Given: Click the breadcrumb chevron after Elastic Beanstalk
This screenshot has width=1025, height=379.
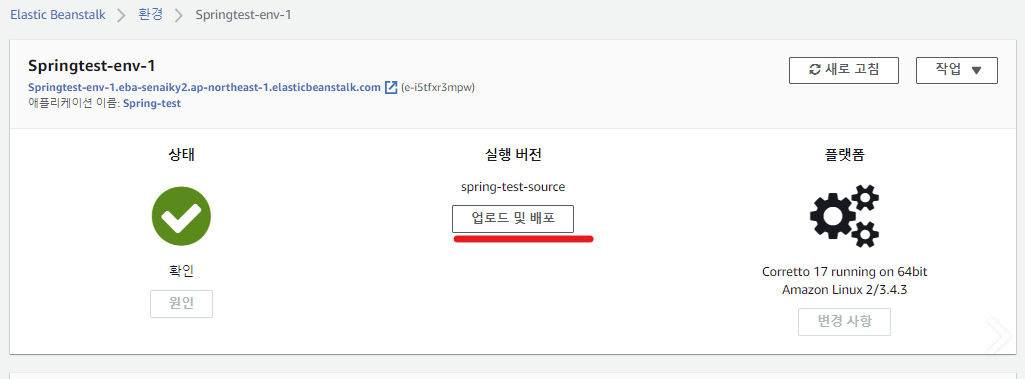Looking at the screenshot, I should click(x=121, y=16).
